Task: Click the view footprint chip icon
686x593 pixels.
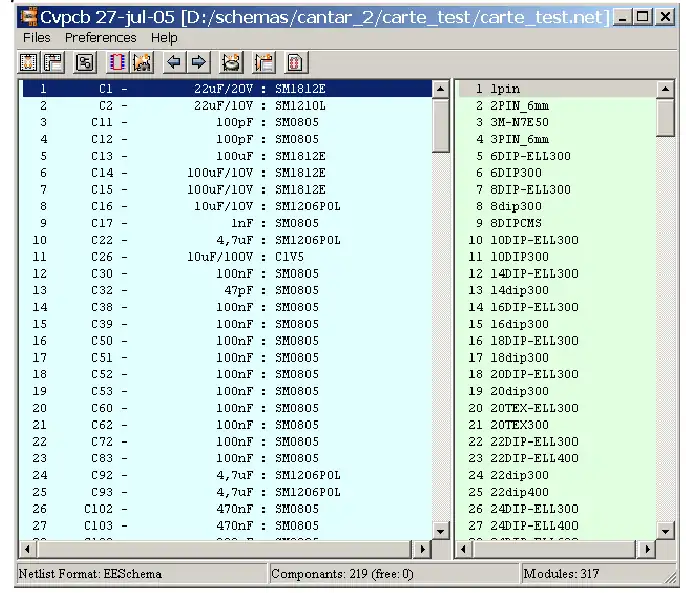Action: [117, 62]
